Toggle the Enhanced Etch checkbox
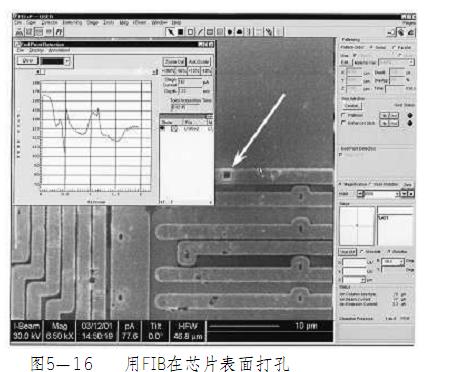Screen dimensions: 456x372 (x=343, y=123)
